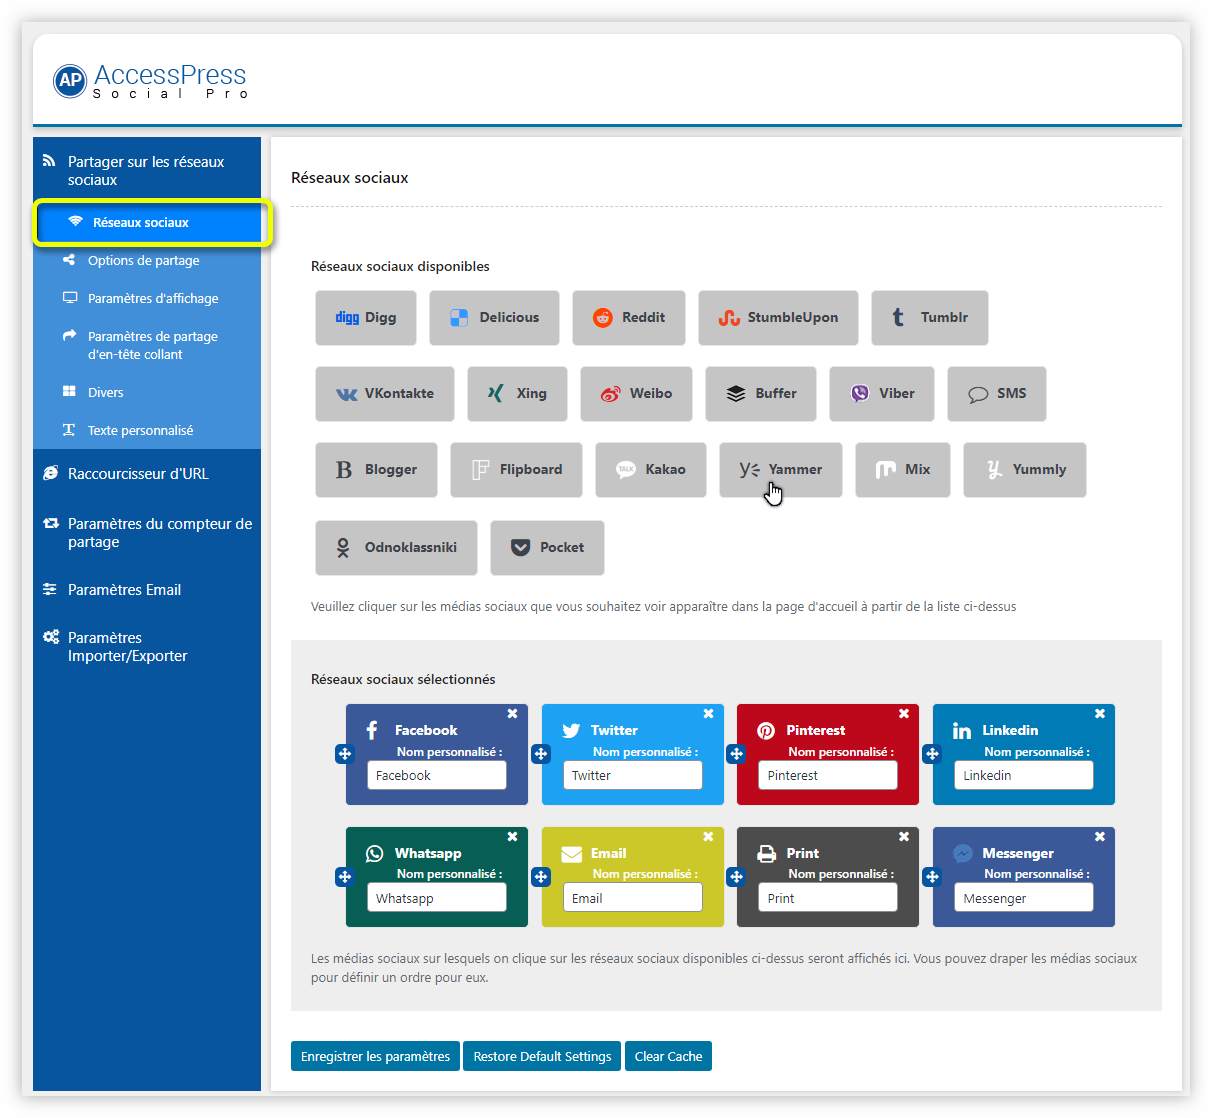This screenshot has width=1212, height=1118.
Task: Add StumbleUpon network
Action: [x=778, y=318]
